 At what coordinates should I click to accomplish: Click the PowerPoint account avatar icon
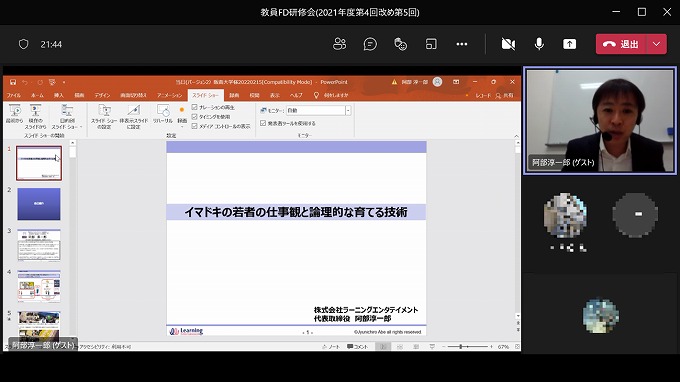[x=438, y=82]
